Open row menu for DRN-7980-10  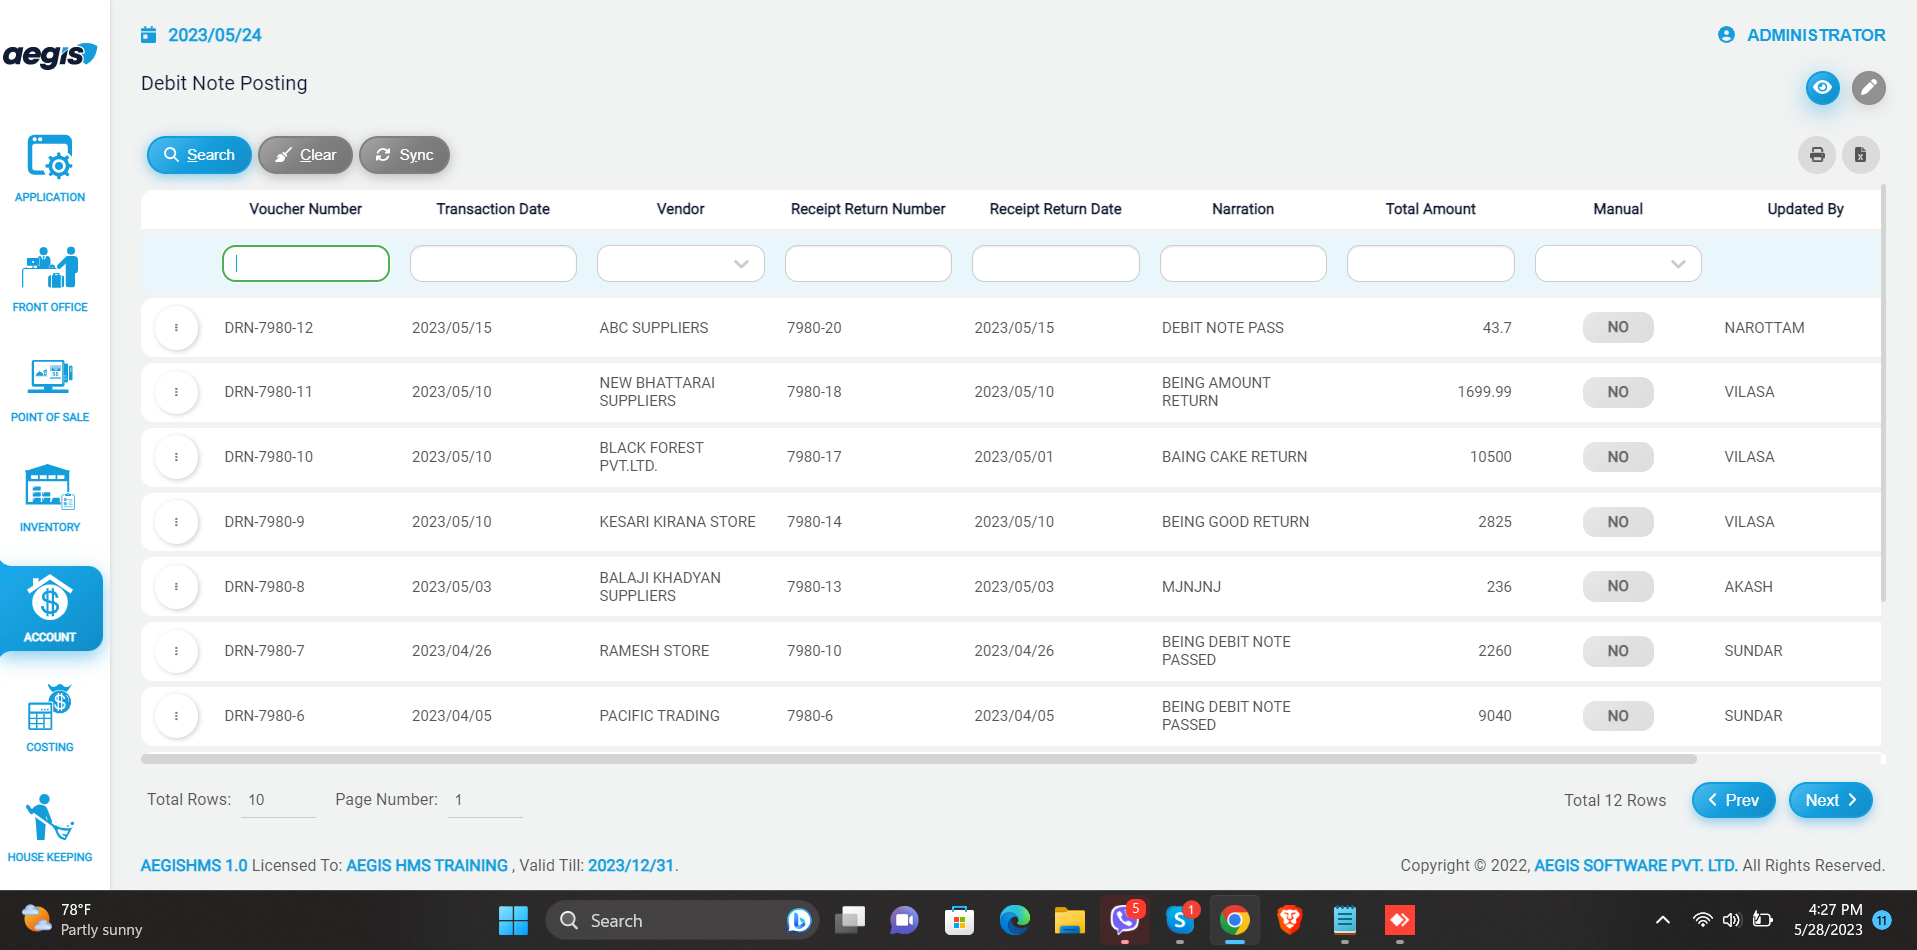coord(177,457)
